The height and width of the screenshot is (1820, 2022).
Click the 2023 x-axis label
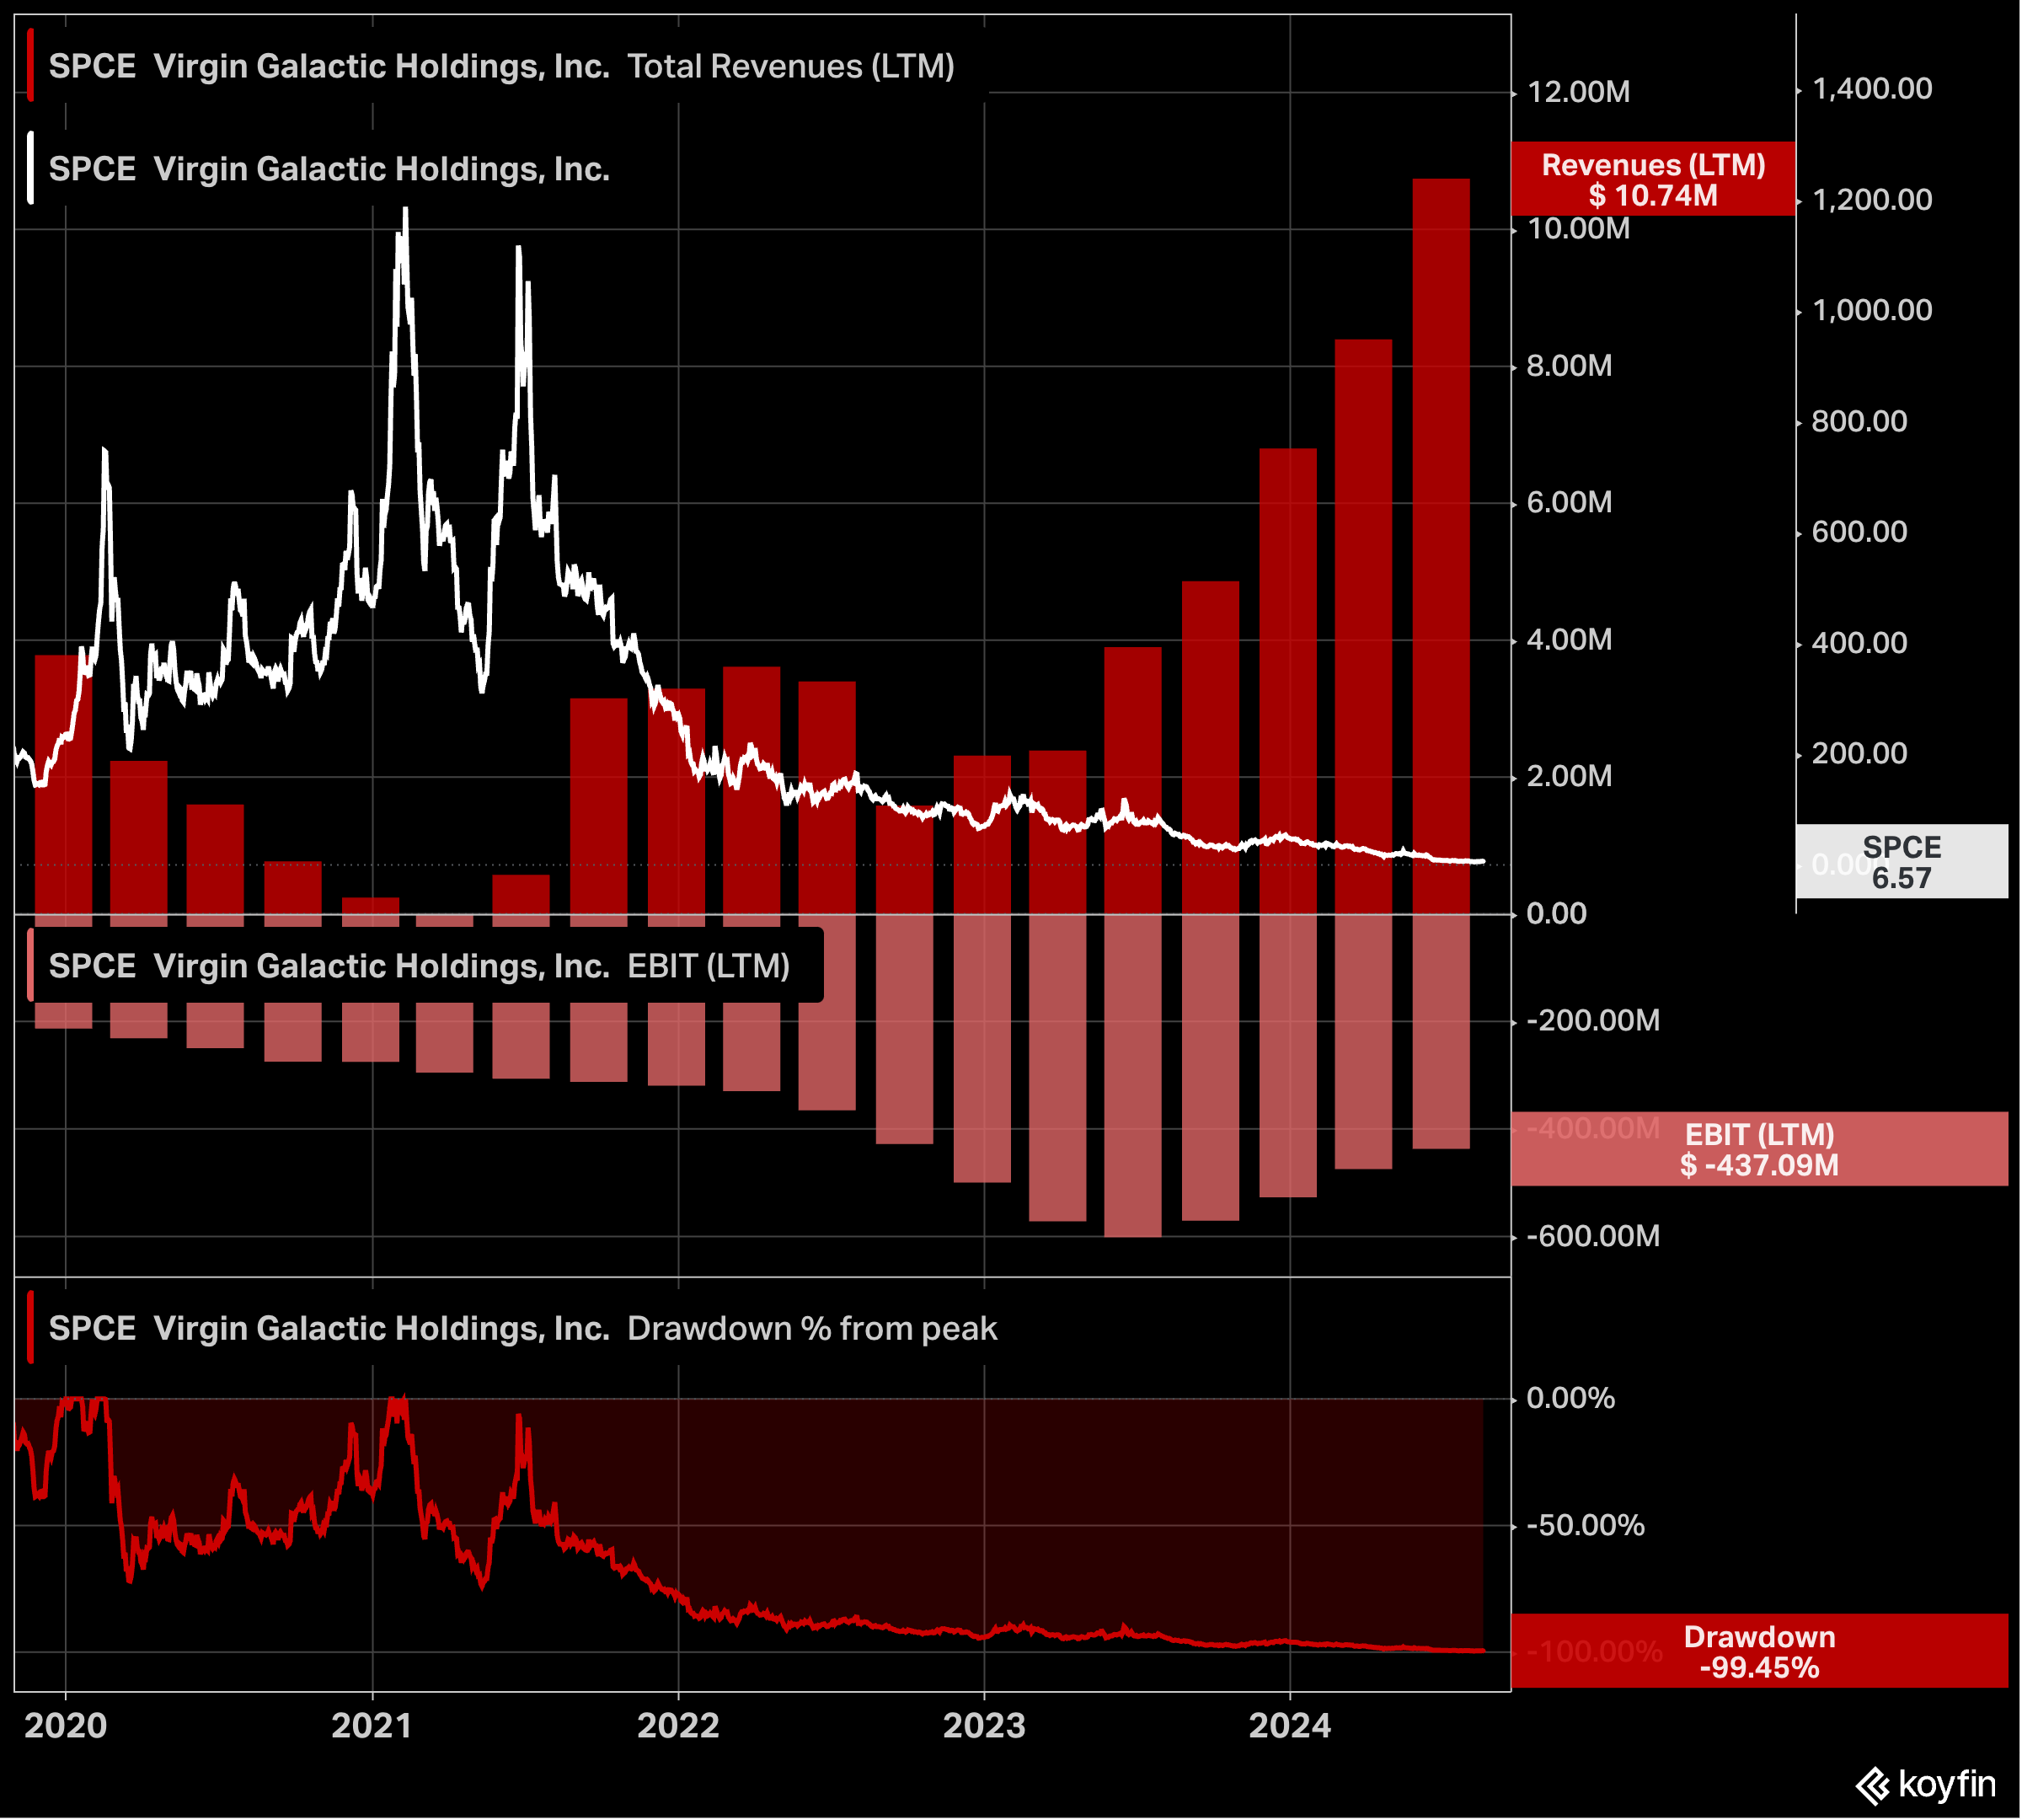click(984, 1725)
